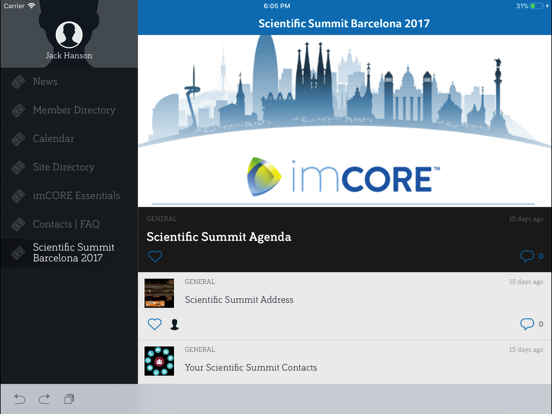552x414 pixels.
Task: Tap the 6:05 PM clock
Action: (277, 6)
